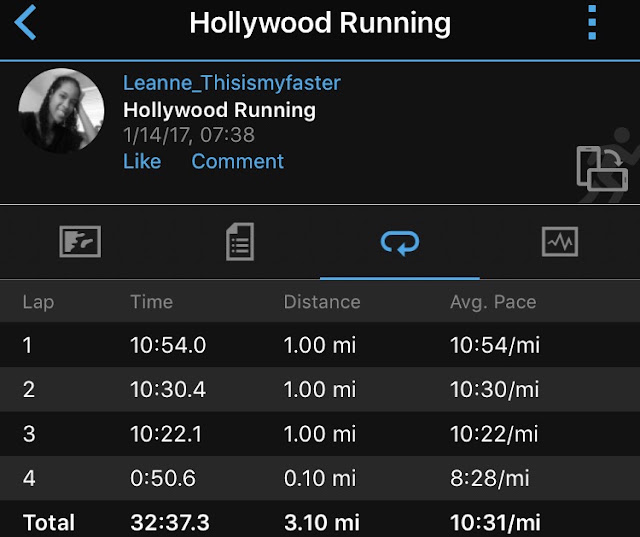This screenshot has height=537, width=640.
Task: Open Leanne's profile photo
Action: click(61, 111)
